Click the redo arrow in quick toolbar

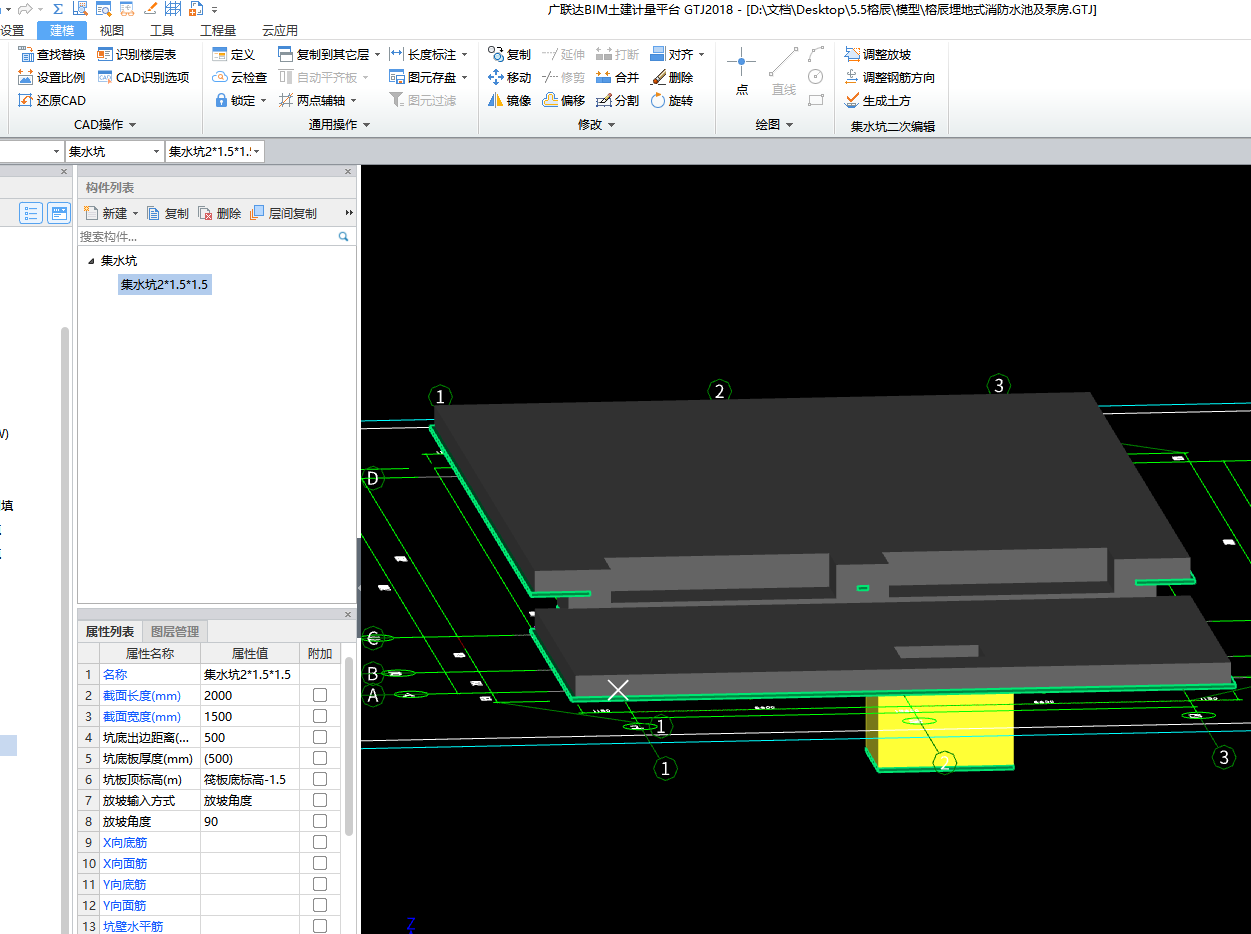coord(25,9)
